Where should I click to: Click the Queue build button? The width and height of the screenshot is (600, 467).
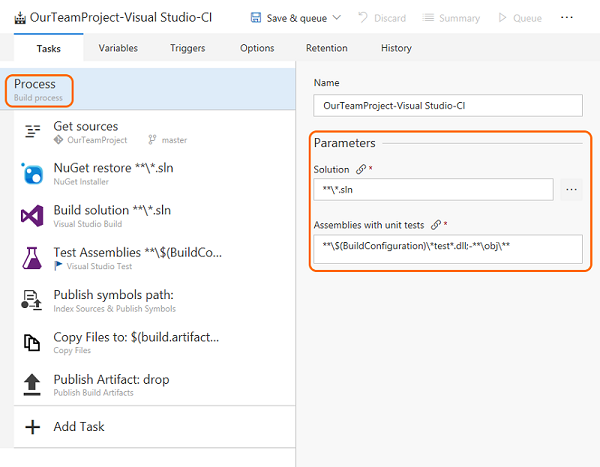tap(519, 18)
